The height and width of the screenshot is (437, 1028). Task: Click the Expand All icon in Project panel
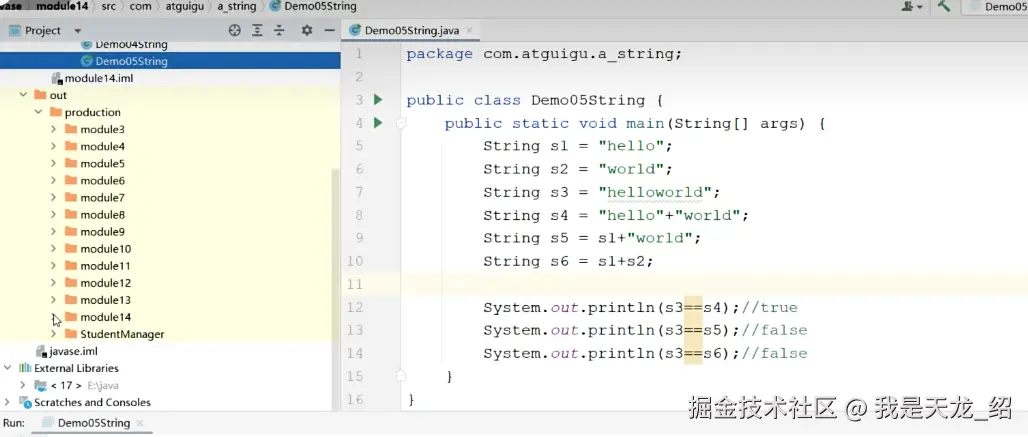pyautogui.click(x=258, y=30)
